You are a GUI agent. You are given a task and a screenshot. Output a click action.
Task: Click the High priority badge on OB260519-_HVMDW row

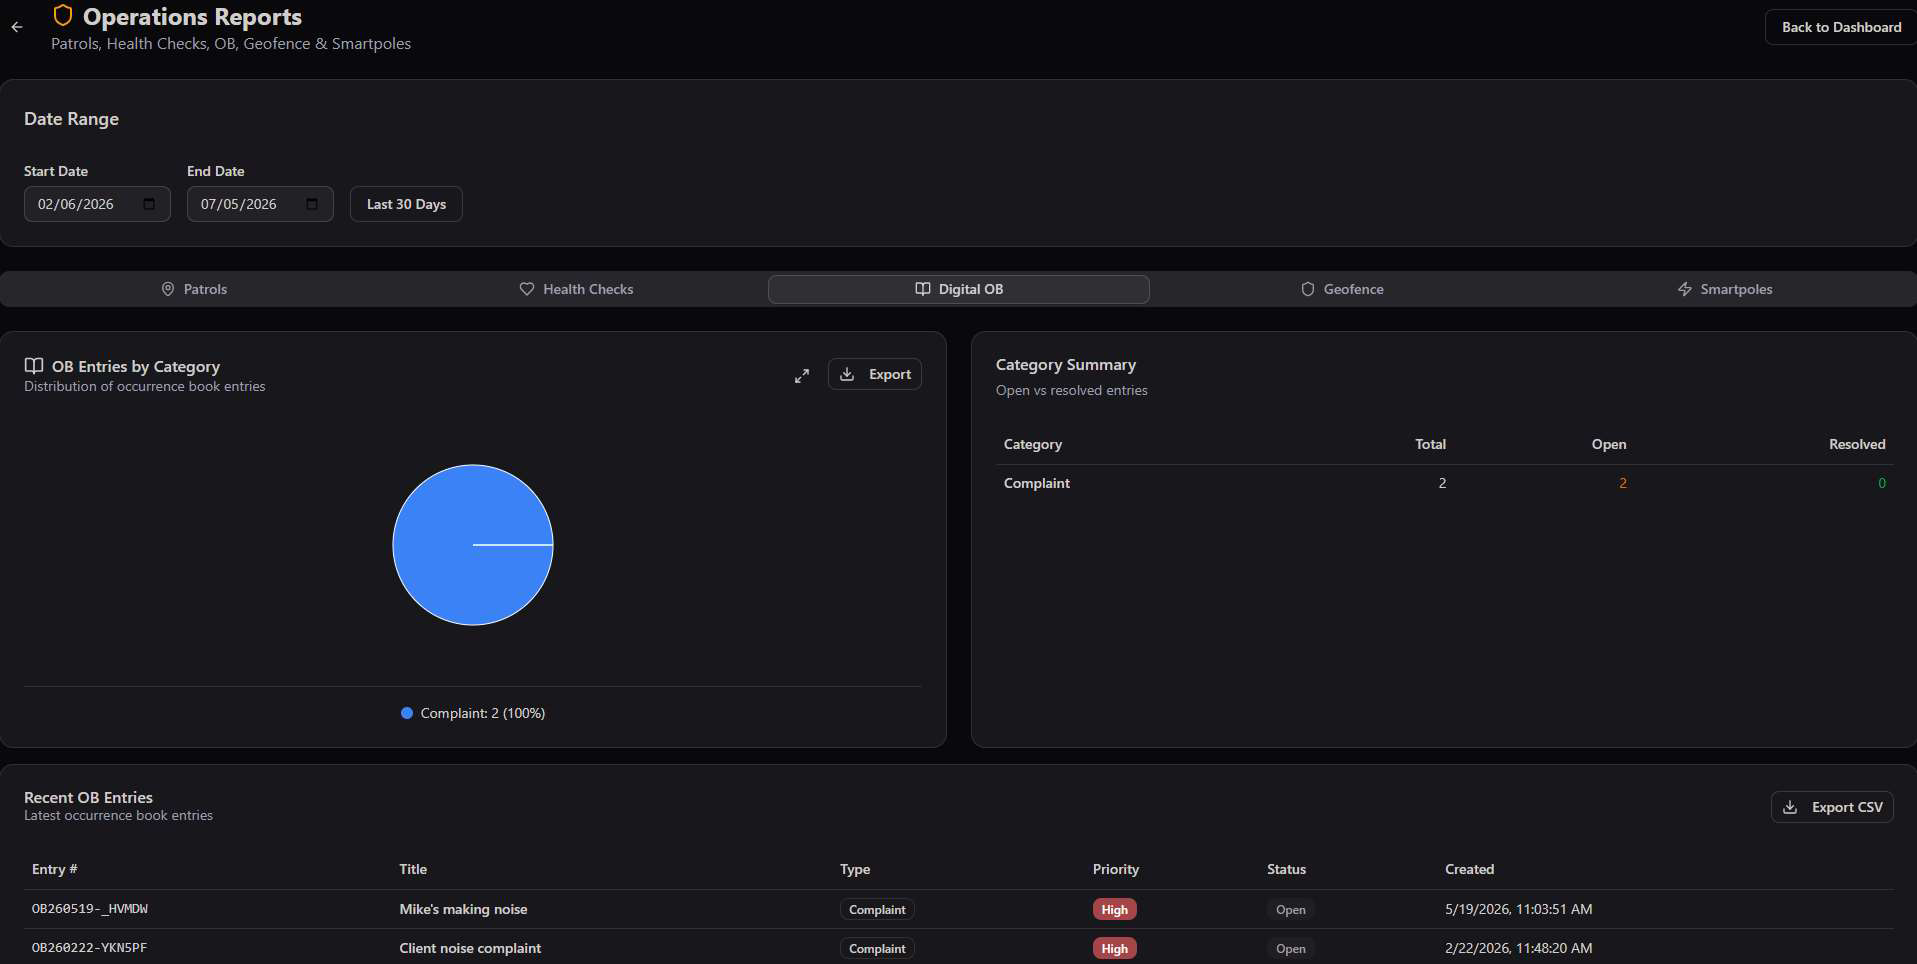pos(1114,910)
